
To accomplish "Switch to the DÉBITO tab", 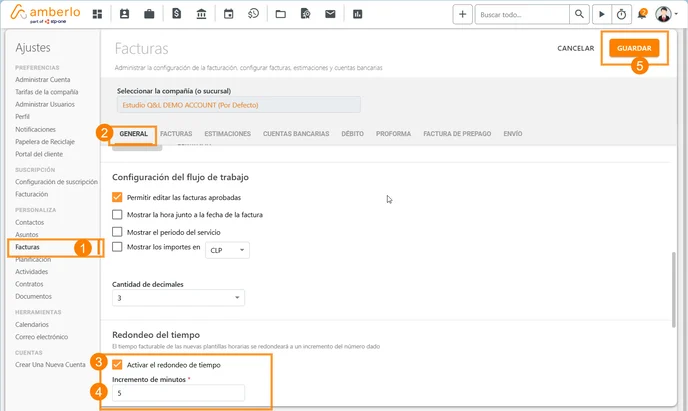I will 352,134.
